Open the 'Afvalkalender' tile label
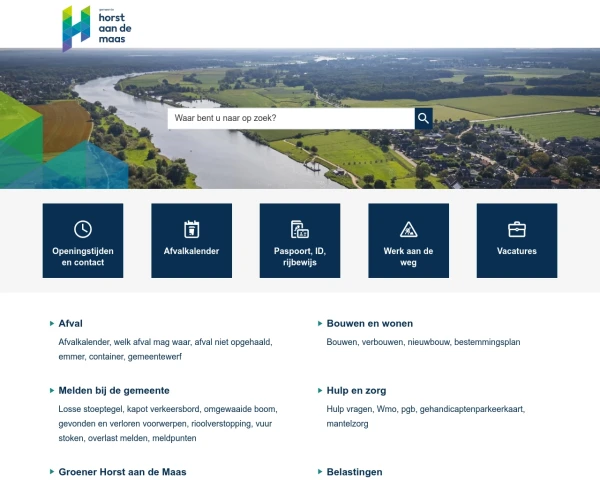 coord(191,251)
